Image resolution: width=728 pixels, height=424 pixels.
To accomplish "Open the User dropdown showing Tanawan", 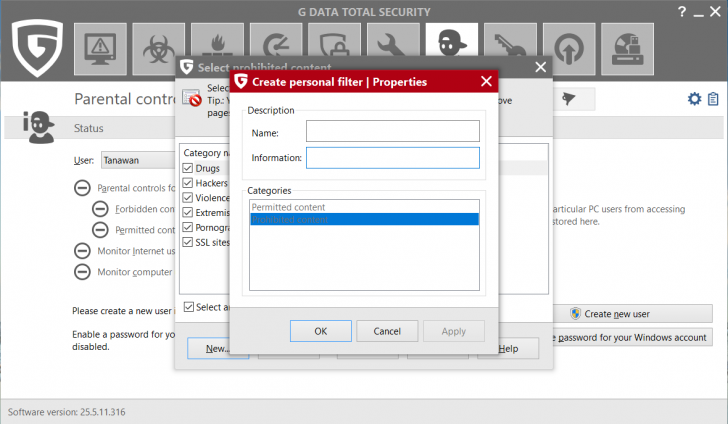I will [138, 160].
